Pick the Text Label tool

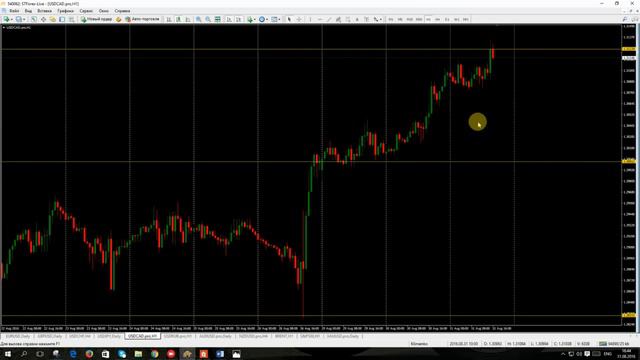[367, 19]
